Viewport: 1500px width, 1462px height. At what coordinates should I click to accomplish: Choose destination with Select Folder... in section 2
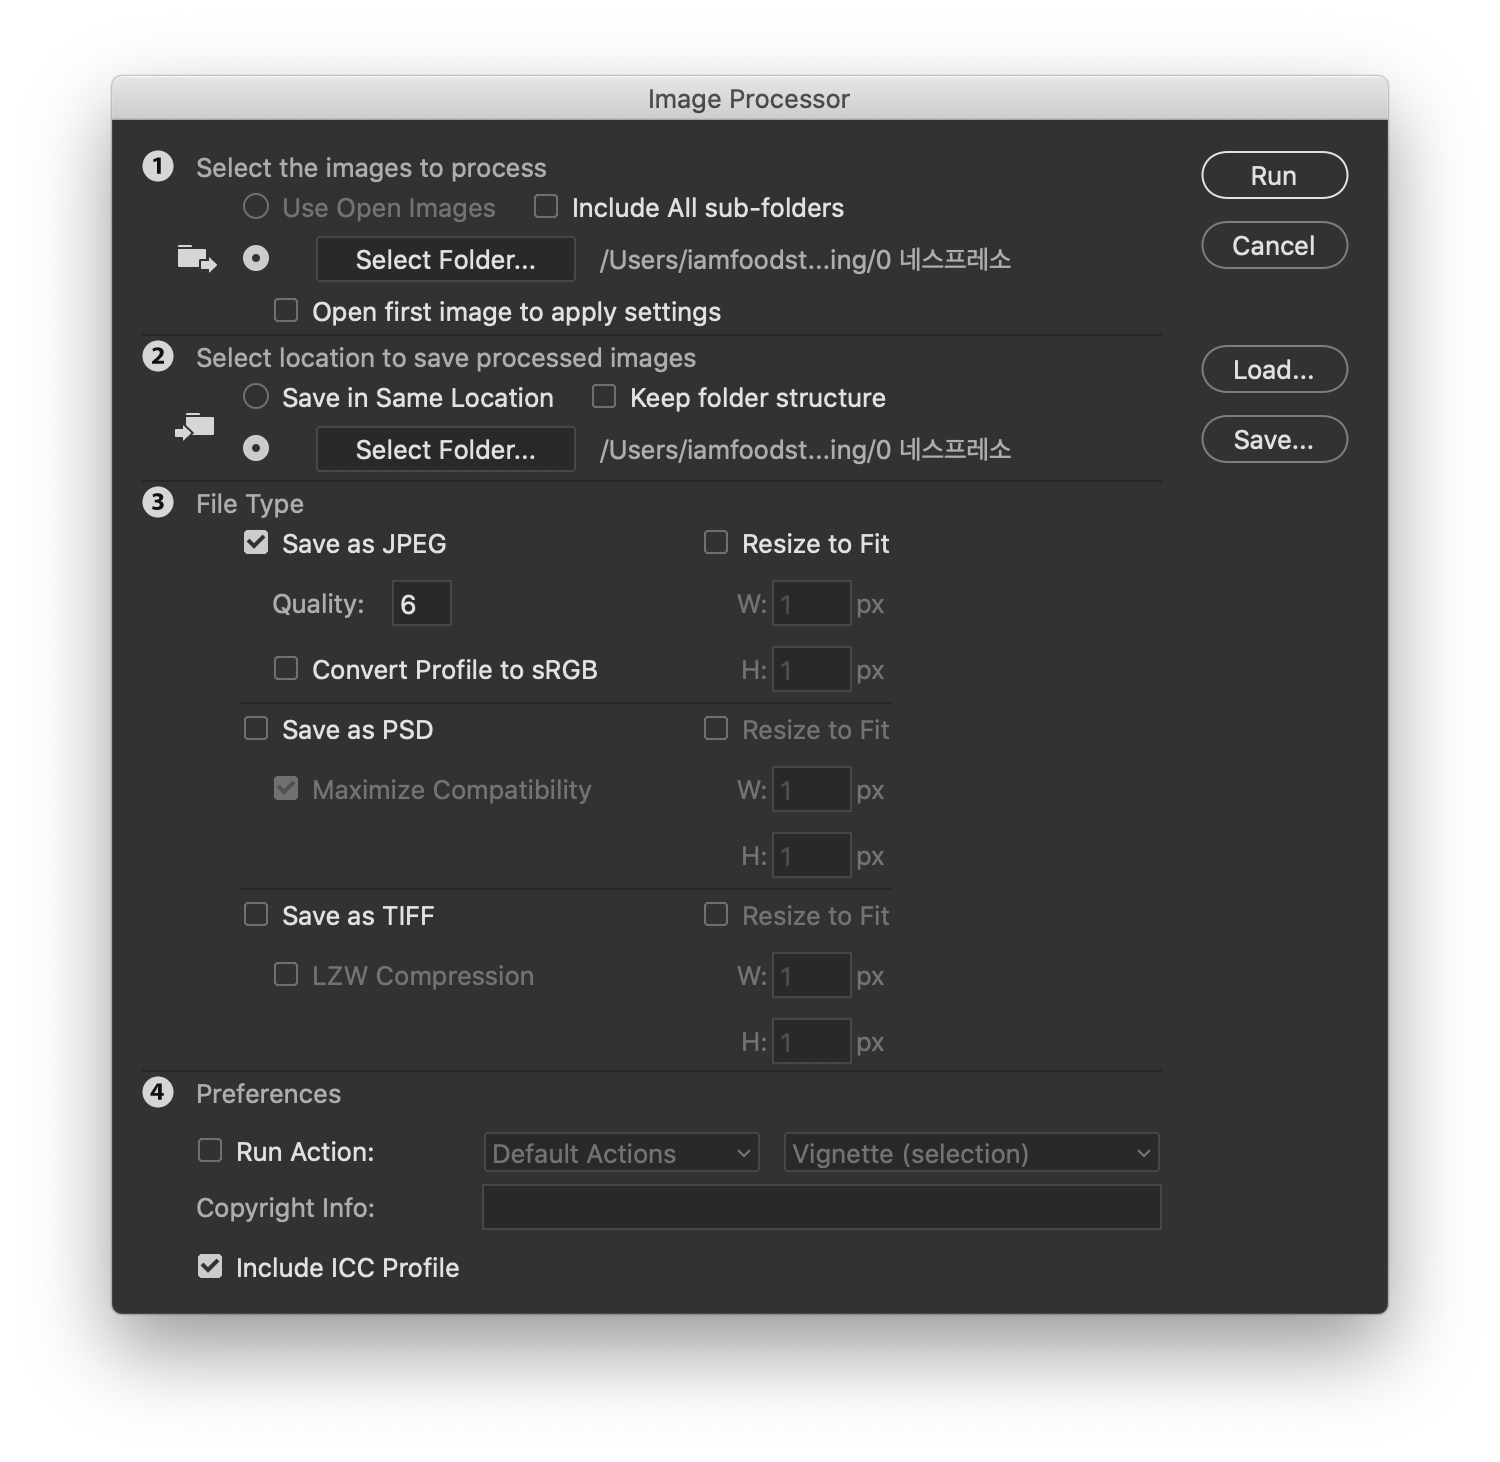[446, 449]
